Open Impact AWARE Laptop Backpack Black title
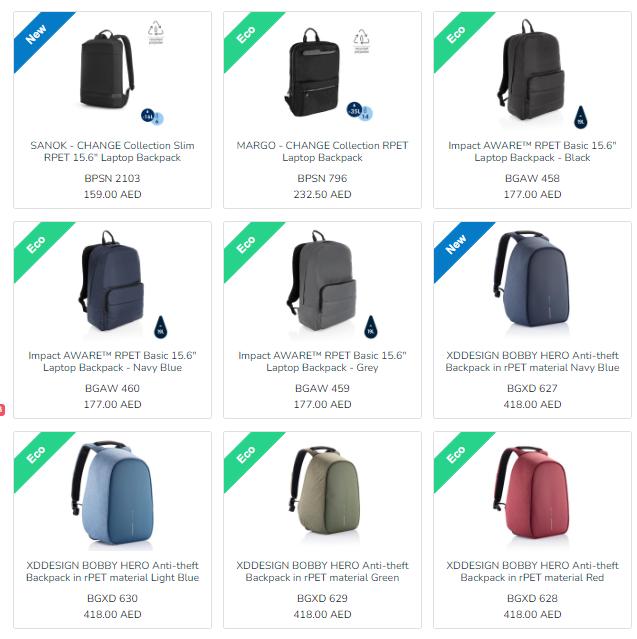Screen dimensions: 637x639 point(532,152)
